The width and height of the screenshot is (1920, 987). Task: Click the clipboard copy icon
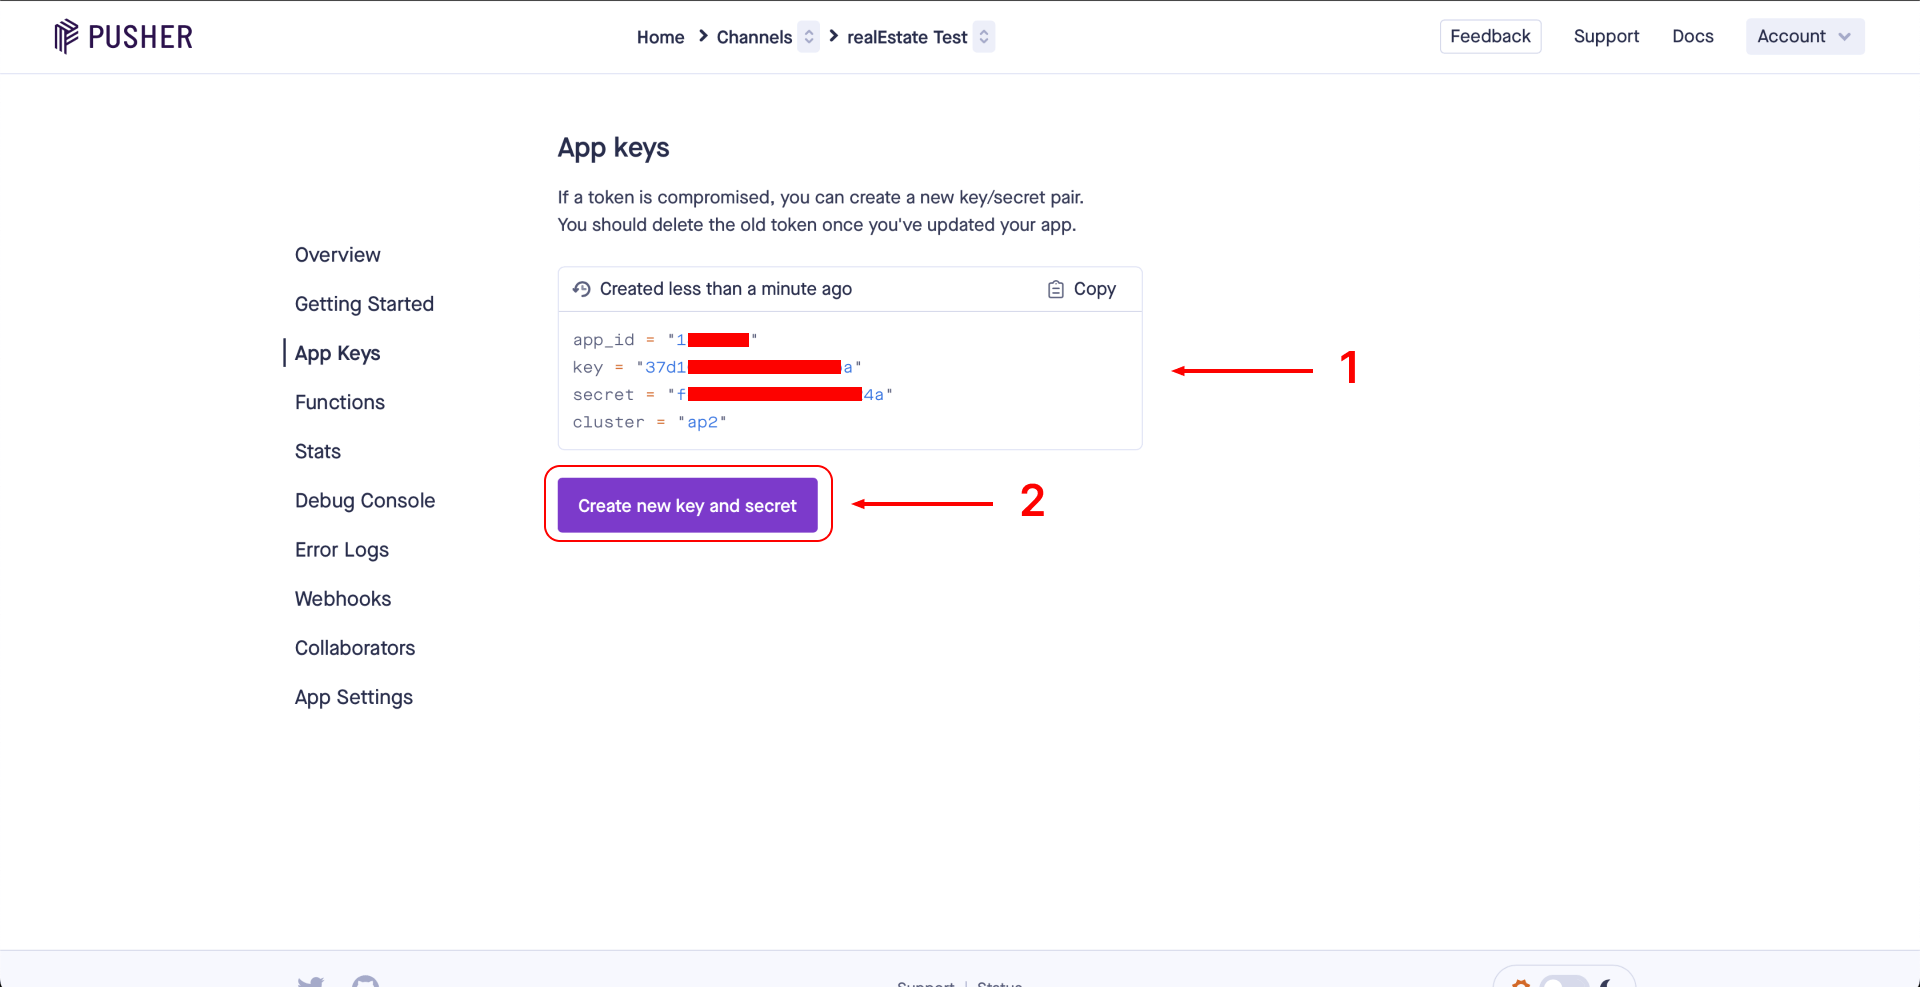1055,289
